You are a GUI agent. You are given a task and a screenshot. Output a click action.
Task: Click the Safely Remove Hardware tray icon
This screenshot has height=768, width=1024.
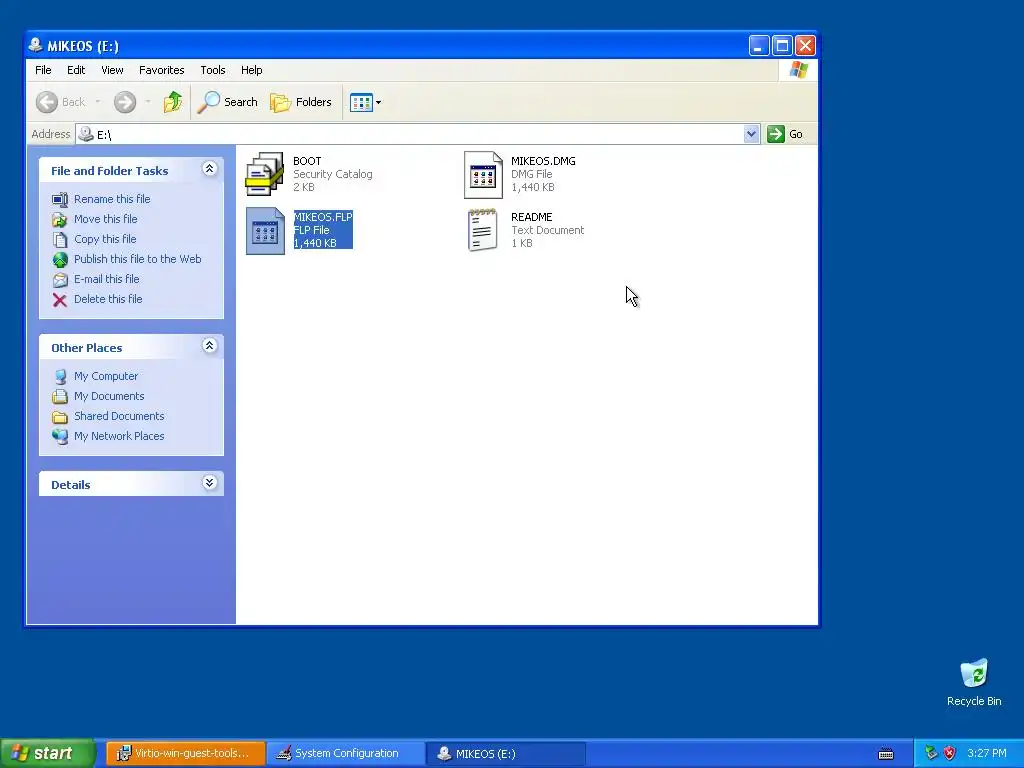pyautogui.click(x=931, y=753)
